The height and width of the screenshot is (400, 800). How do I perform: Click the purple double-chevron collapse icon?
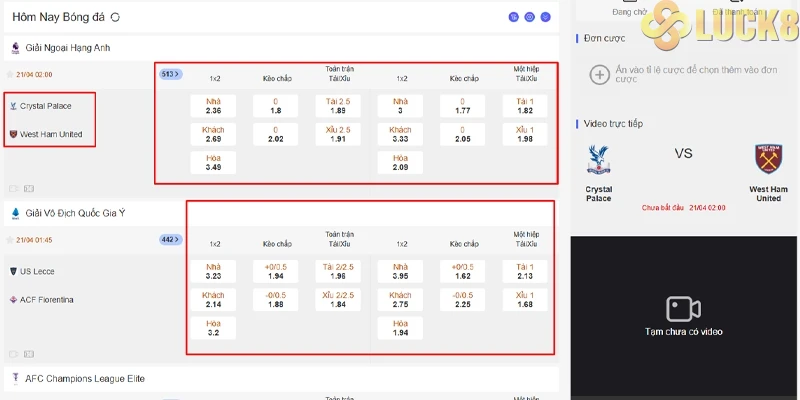pos(545,17)
